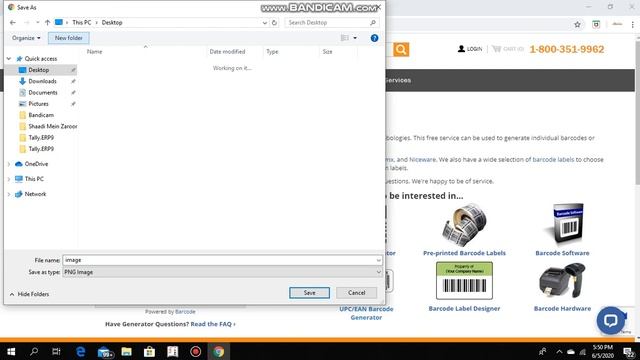Screen dimensions: 640x360
Task: Open Microsoft Store from taskbar
Action: click(149, 351)
